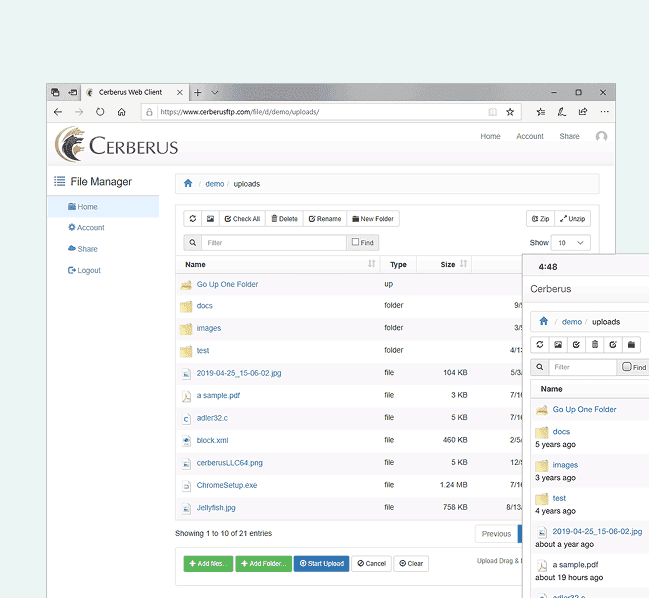This screenshot has width=649, height=599.
Task: Enable the Find checkbox beside filter
Action: 355,242
